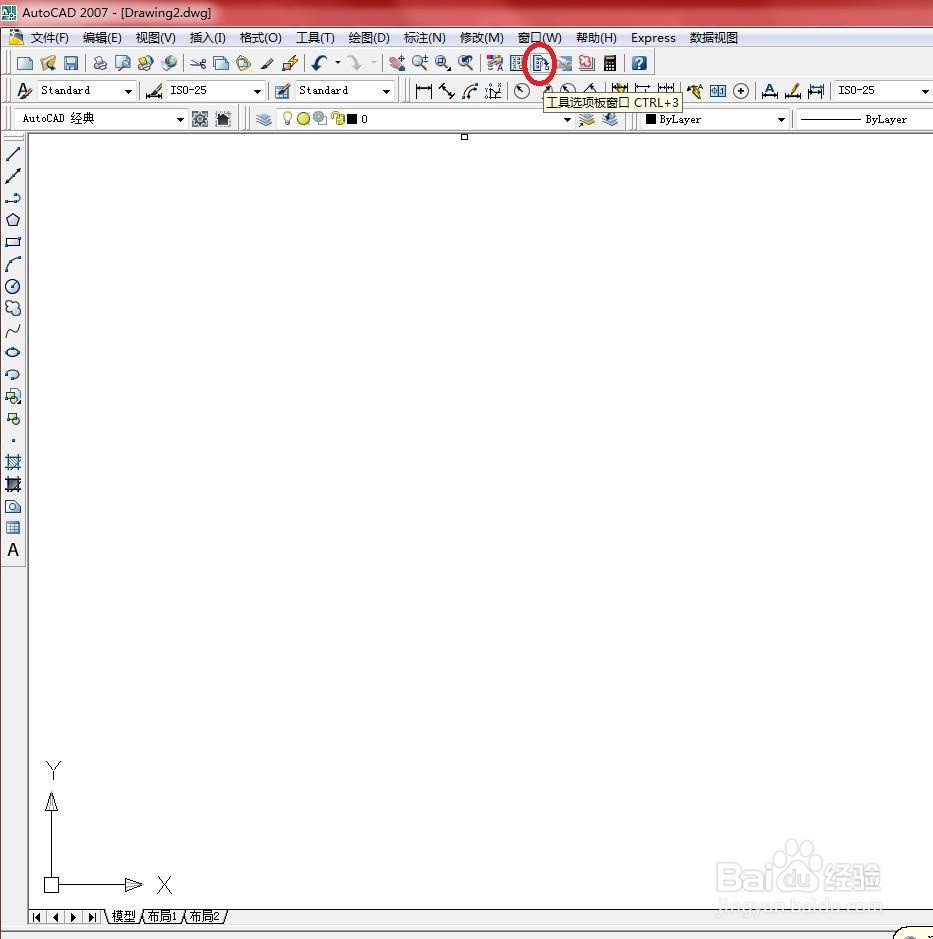Toggle layer 0 lock padlock icon
Image resolution: width=933 pixels, height=939 pixels.
(x=338, y=119)
